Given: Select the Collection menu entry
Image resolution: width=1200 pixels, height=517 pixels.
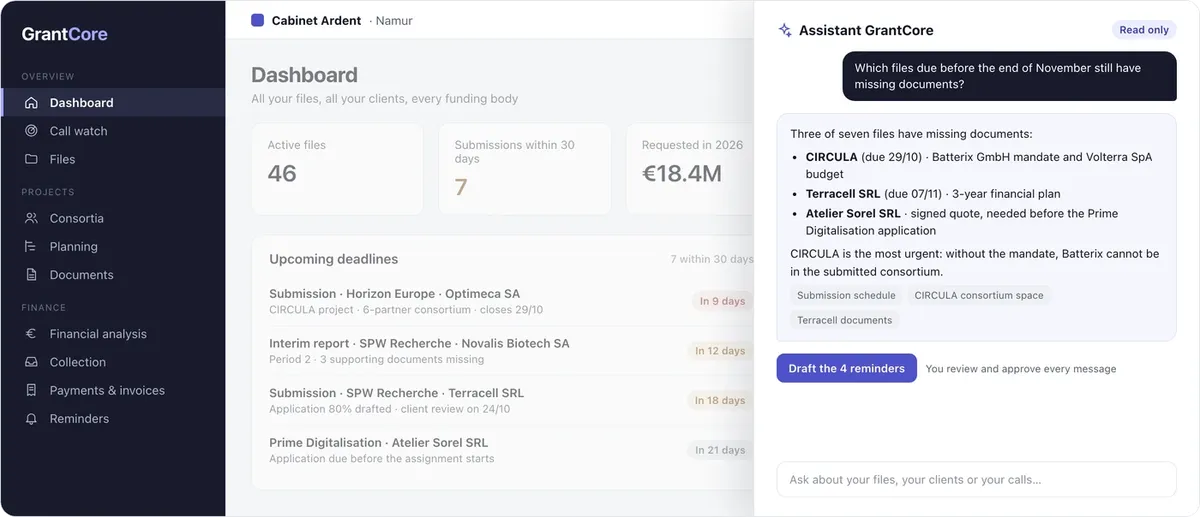Looking at the screenshot, I should [x=113, y=362].
